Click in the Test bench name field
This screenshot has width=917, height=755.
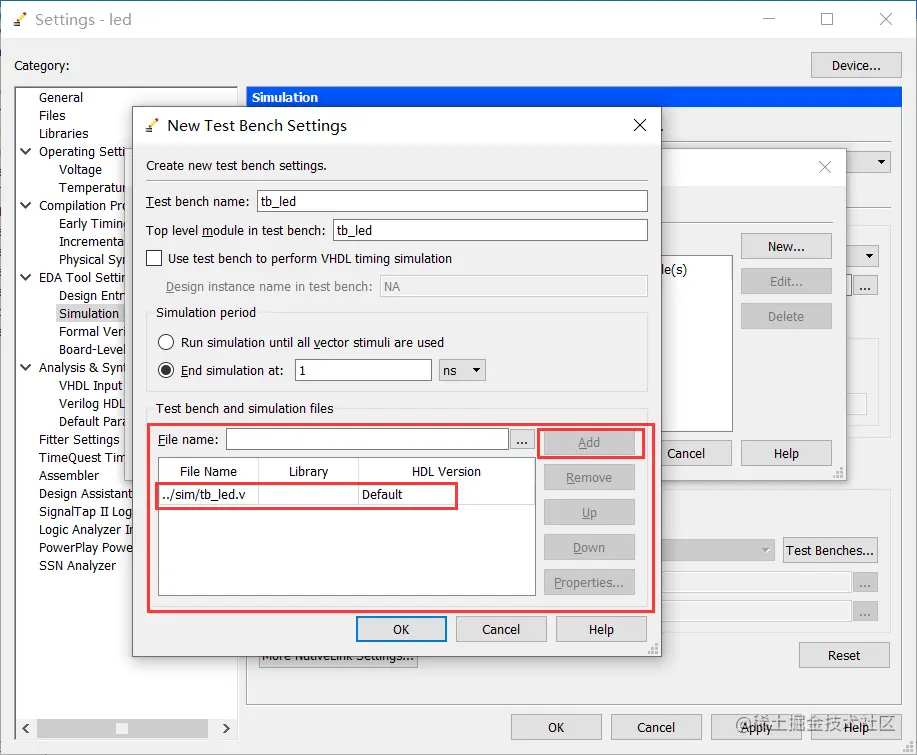coord(452,201)
